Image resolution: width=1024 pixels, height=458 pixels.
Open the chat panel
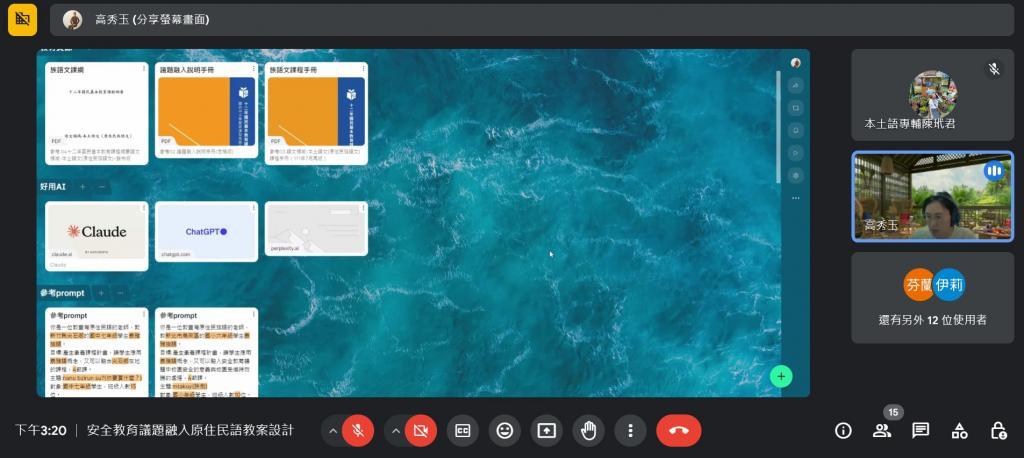click(921, 431)
